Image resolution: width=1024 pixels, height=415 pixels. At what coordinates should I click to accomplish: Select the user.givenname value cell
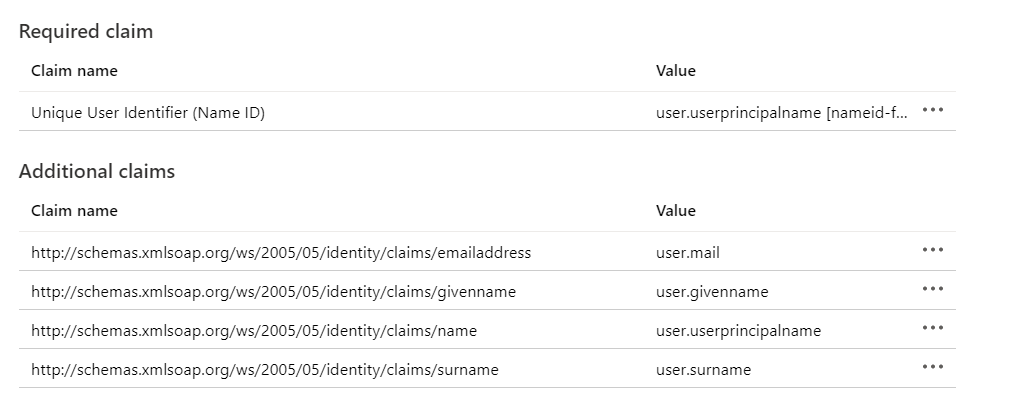point(712,292)
